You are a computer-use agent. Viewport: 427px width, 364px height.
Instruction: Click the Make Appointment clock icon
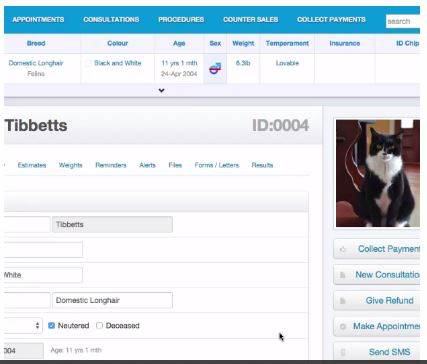click(343, 326)
